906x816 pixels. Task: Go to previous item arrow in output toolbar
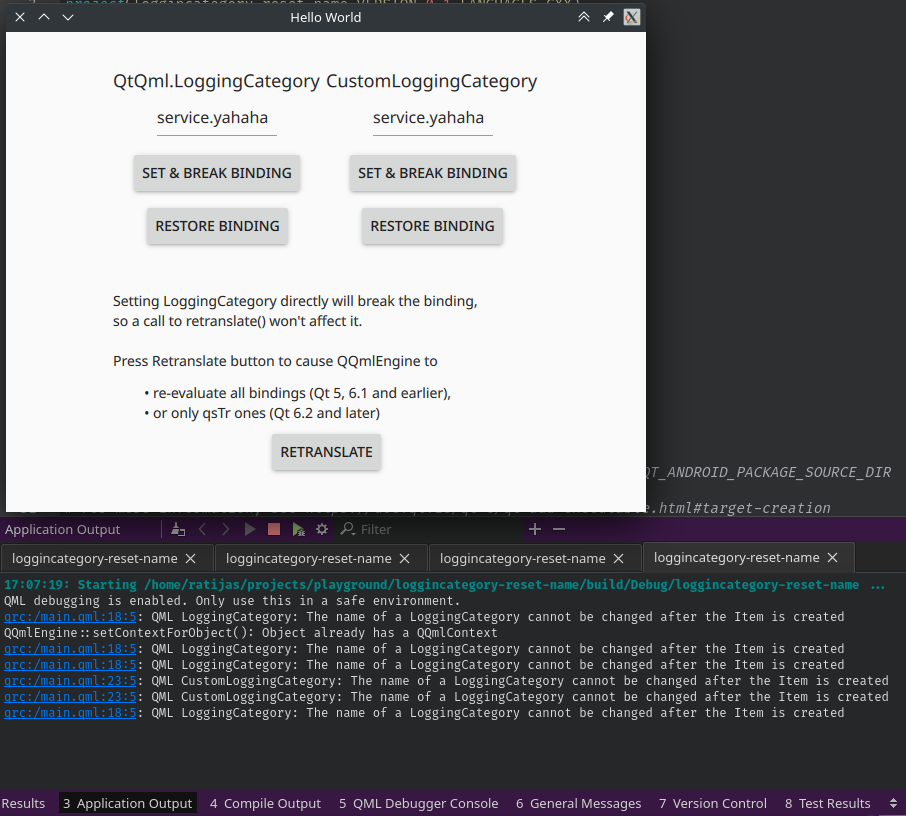(202, 529)
